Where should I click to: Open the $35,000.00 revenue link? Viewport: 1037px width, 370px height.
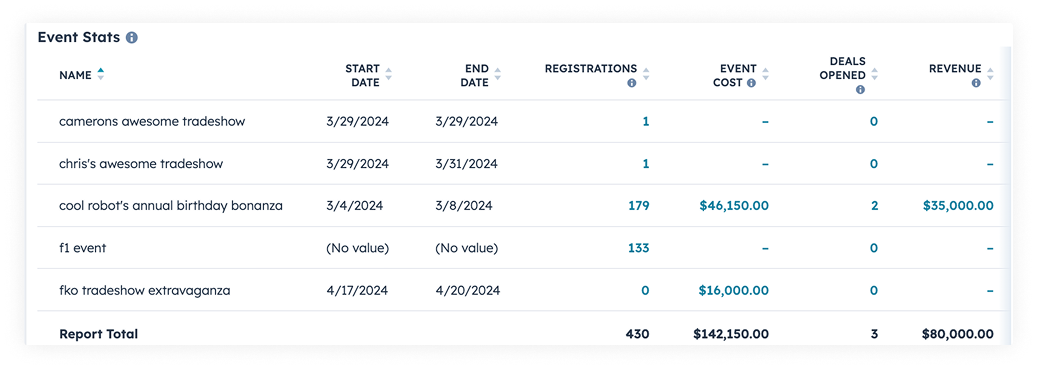958,206
